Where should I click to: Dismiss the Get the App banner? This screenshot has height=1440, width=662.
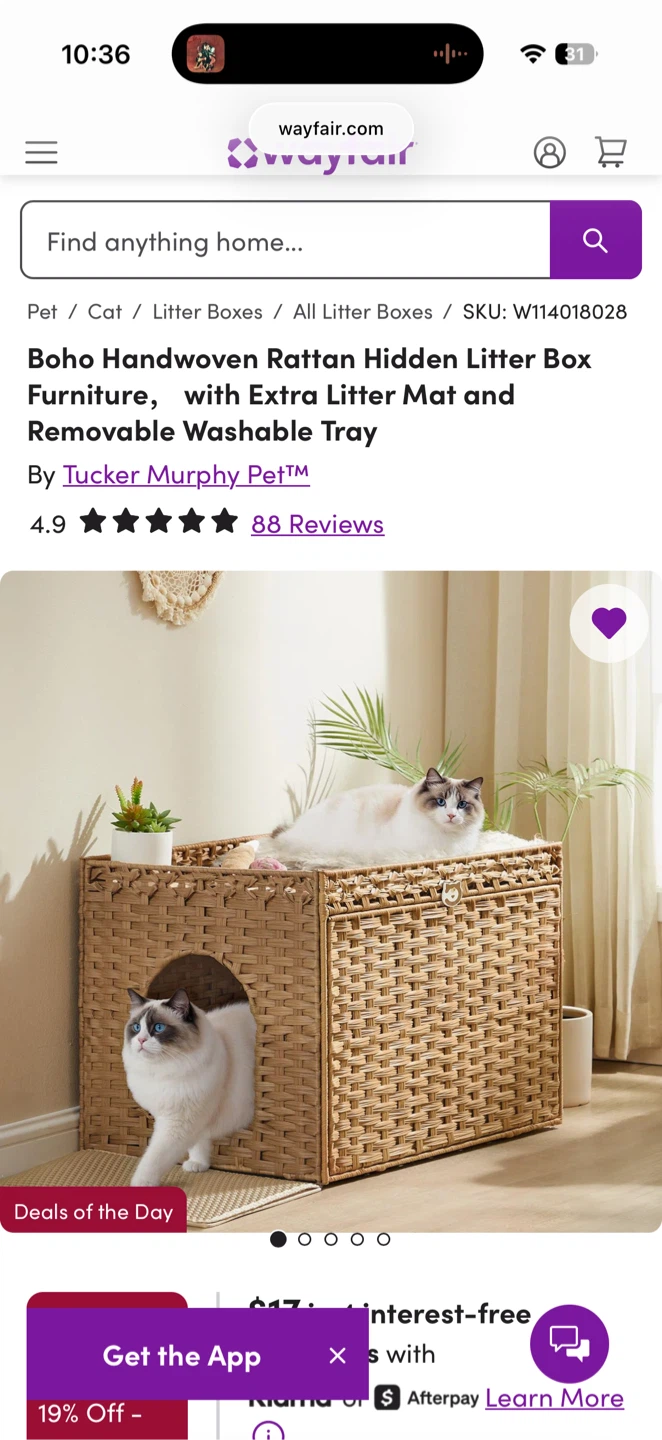[338, 1355]
